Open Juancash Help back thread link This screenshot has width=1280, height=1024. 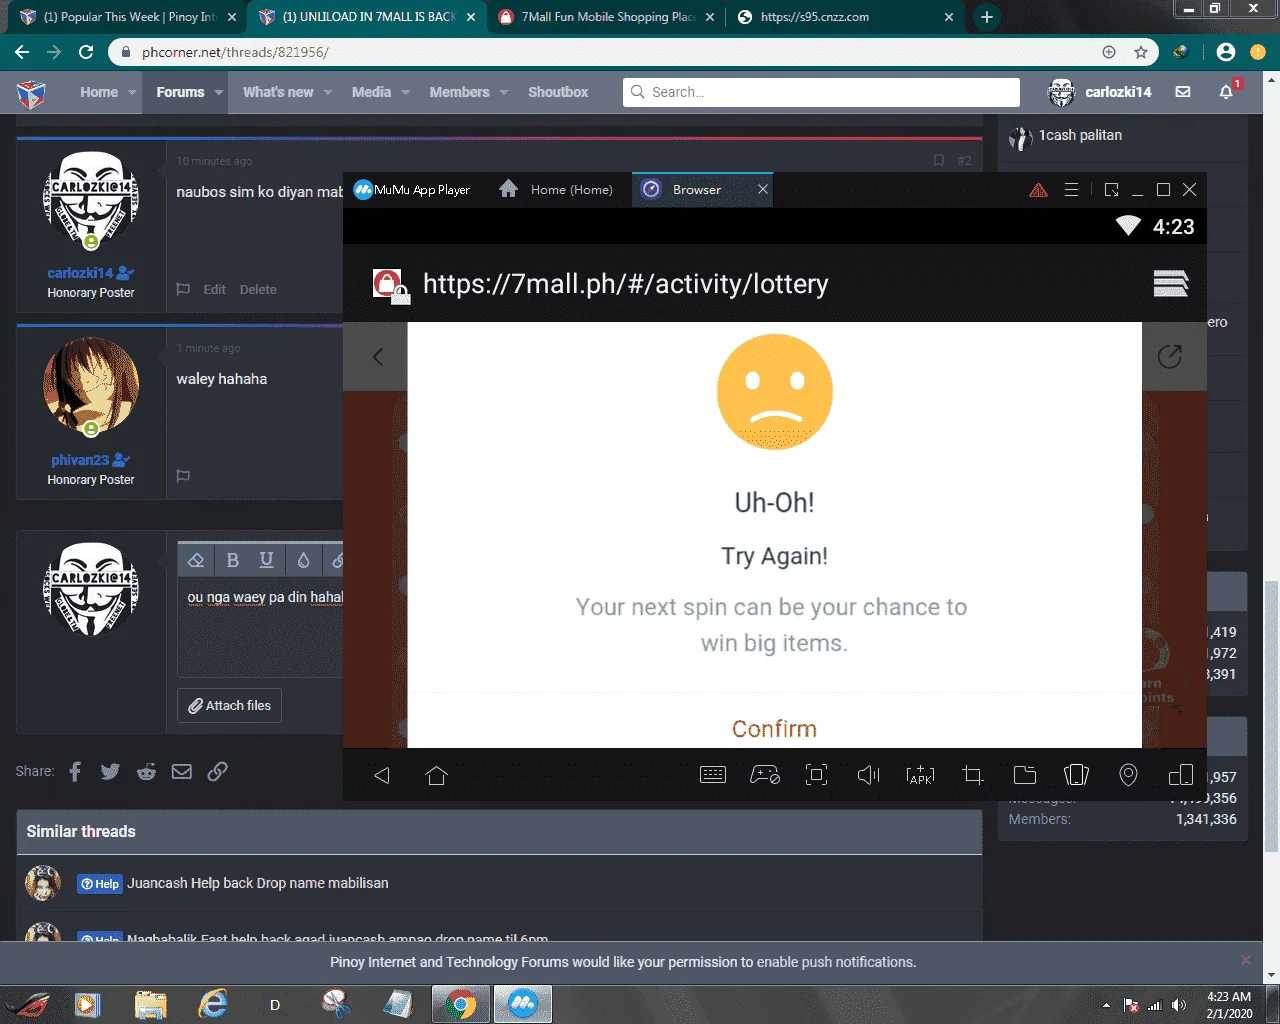point(258,883)
